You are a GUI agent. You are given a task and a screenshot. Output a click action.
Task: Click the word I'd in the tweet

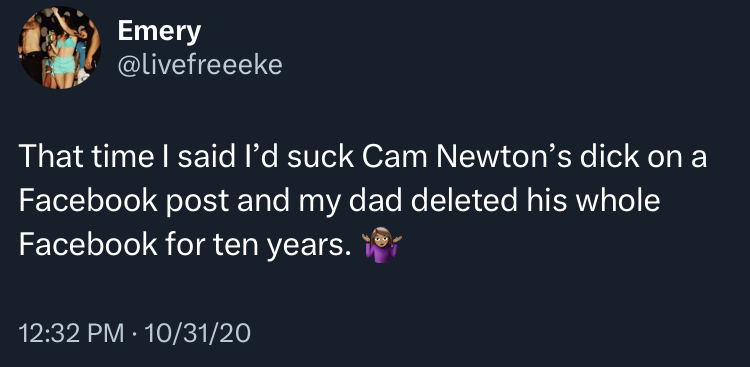261,157
